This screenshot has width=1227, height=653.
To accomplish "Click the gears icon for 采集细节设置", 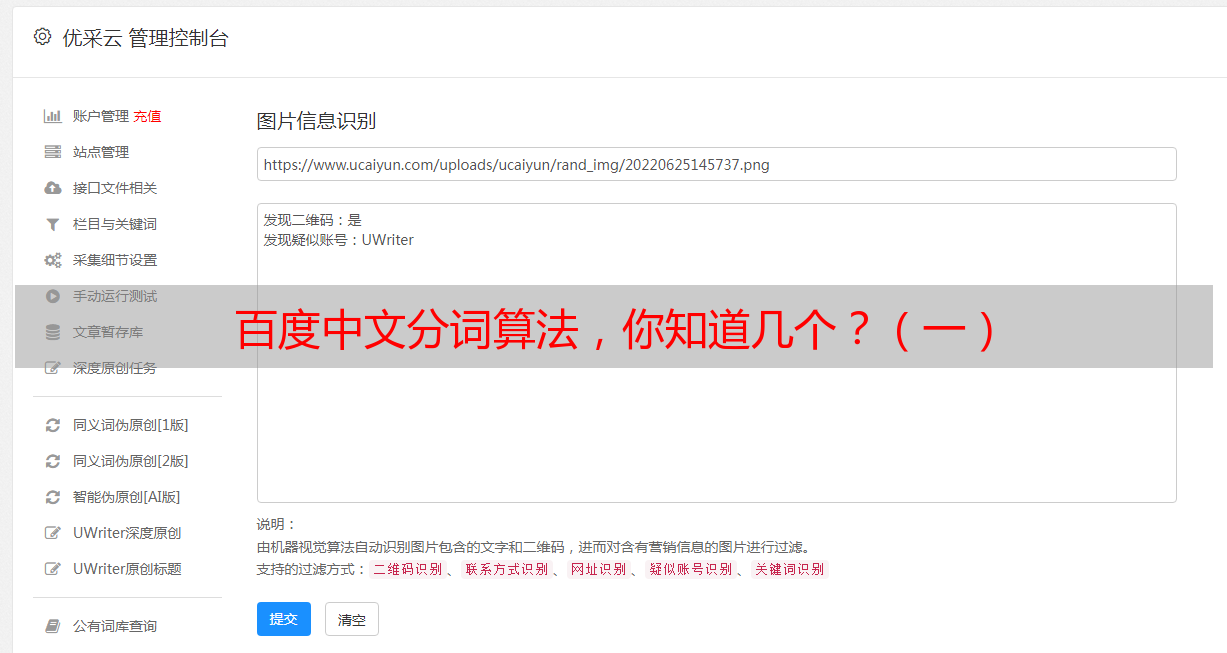I will (x=53, y=260).
